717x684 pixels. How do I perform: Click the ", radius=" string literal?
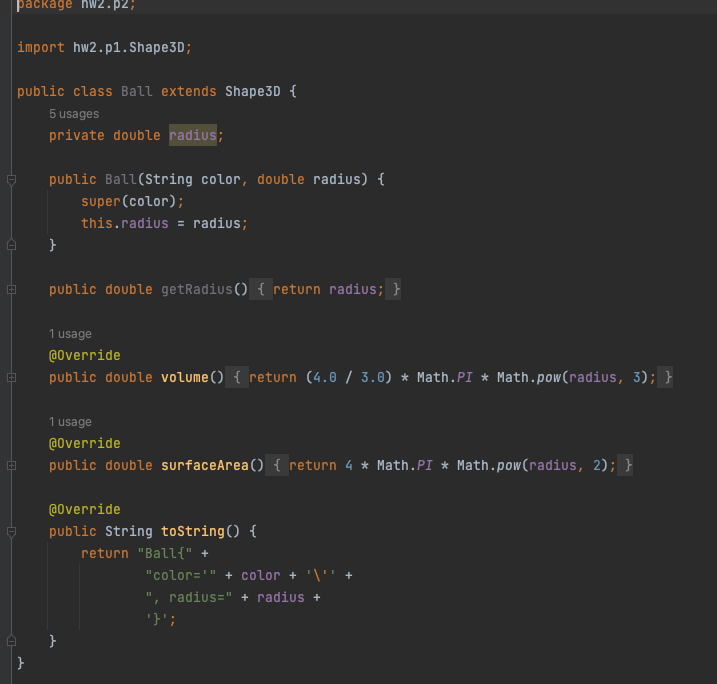pyautogui.click(x=189, y=597)
